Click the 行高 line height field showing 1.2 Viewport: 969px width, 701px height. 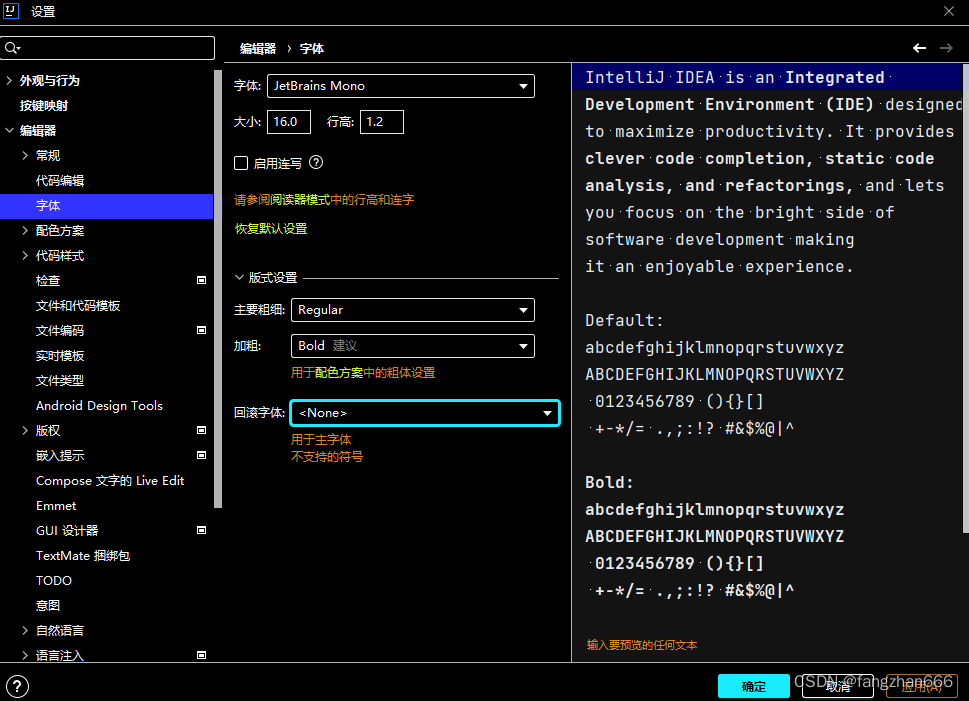click(382, 122)
